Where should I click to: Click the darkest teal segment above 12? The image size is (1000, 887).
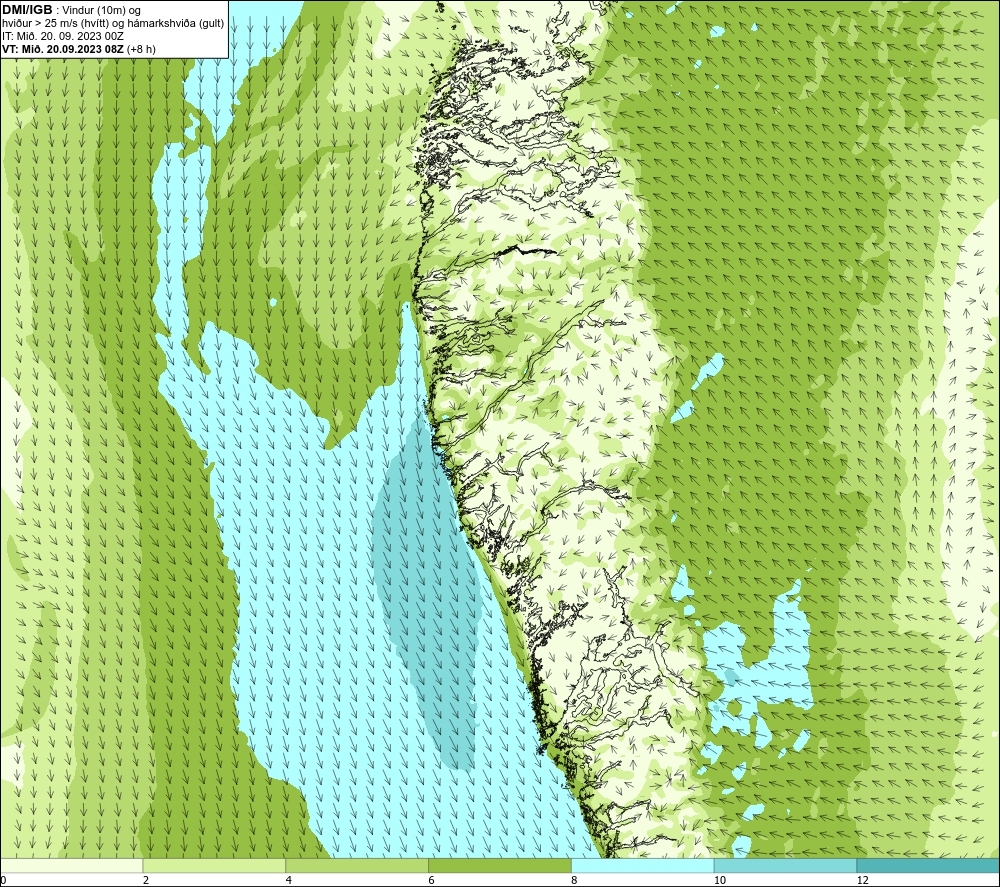(929, 865)
